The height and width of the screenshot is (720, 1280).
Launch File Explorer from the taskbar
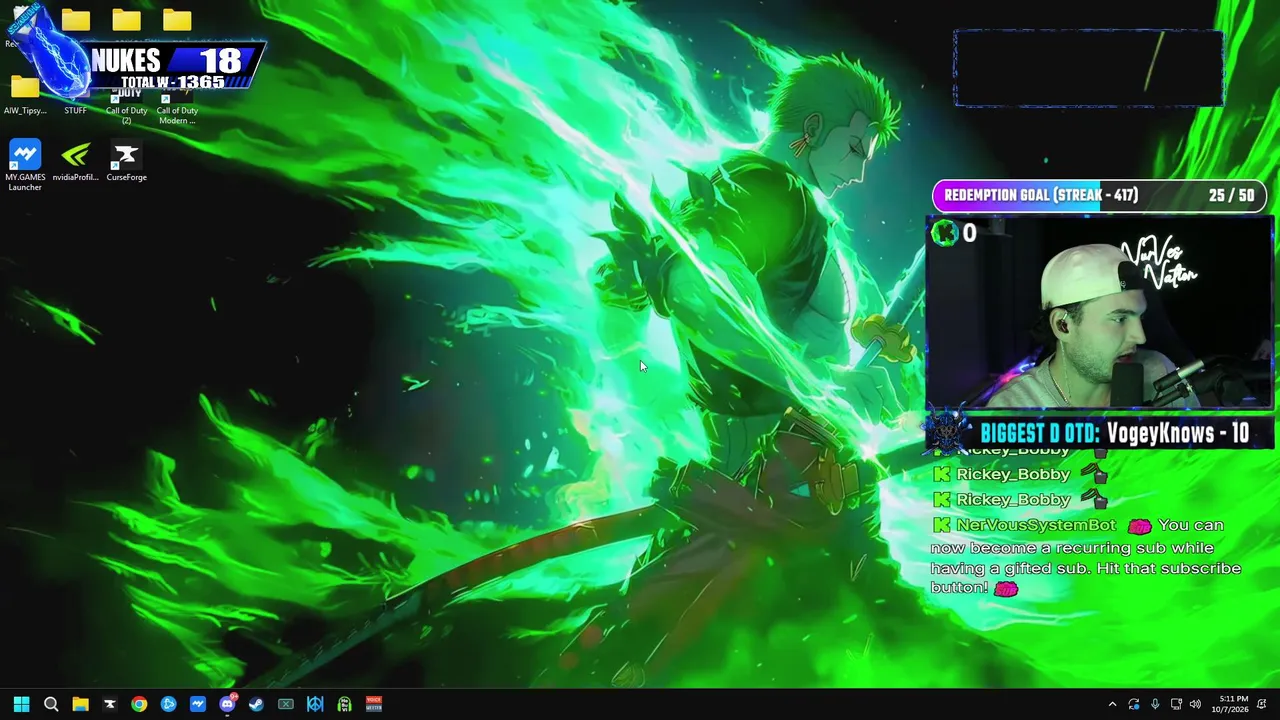click(80, 704)
